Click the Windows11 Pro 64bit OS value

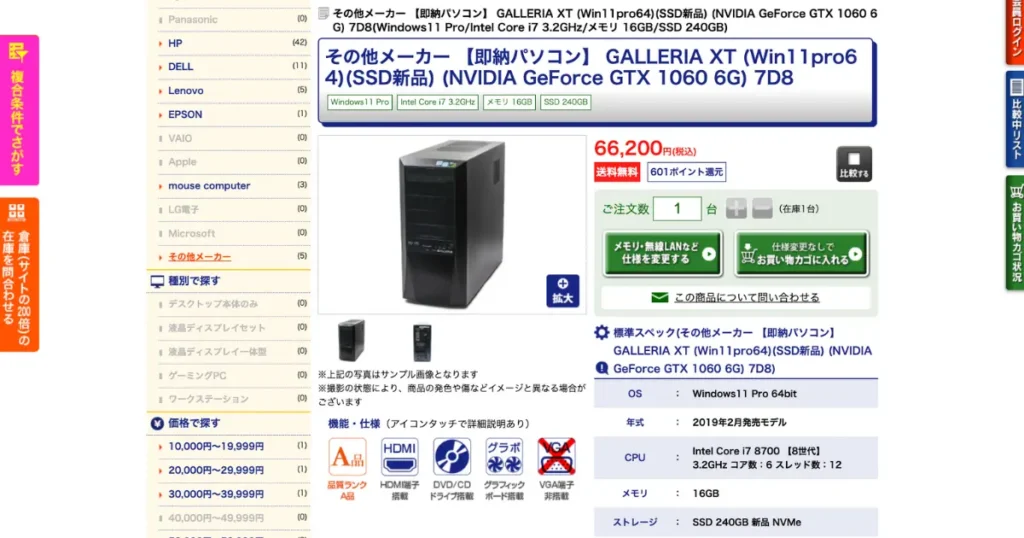[x=744, y=394]
